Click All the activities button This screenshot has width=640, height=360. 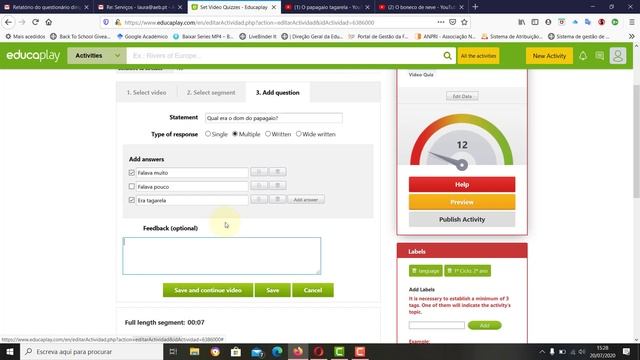[x=478, y=56]
